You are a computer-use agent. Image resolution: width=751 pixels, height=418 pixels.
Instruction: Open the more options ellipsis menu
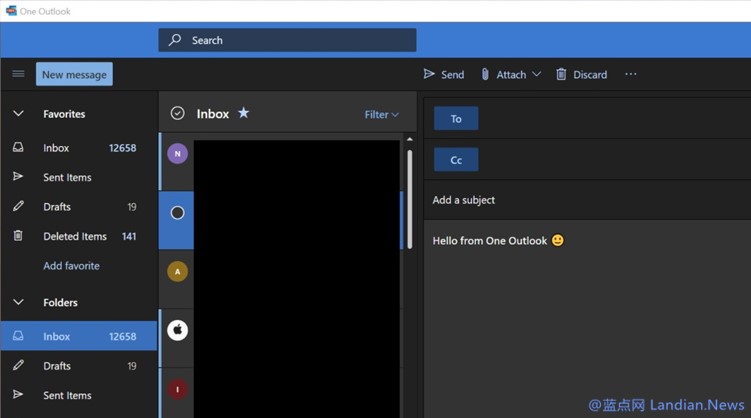pos(630,74)
